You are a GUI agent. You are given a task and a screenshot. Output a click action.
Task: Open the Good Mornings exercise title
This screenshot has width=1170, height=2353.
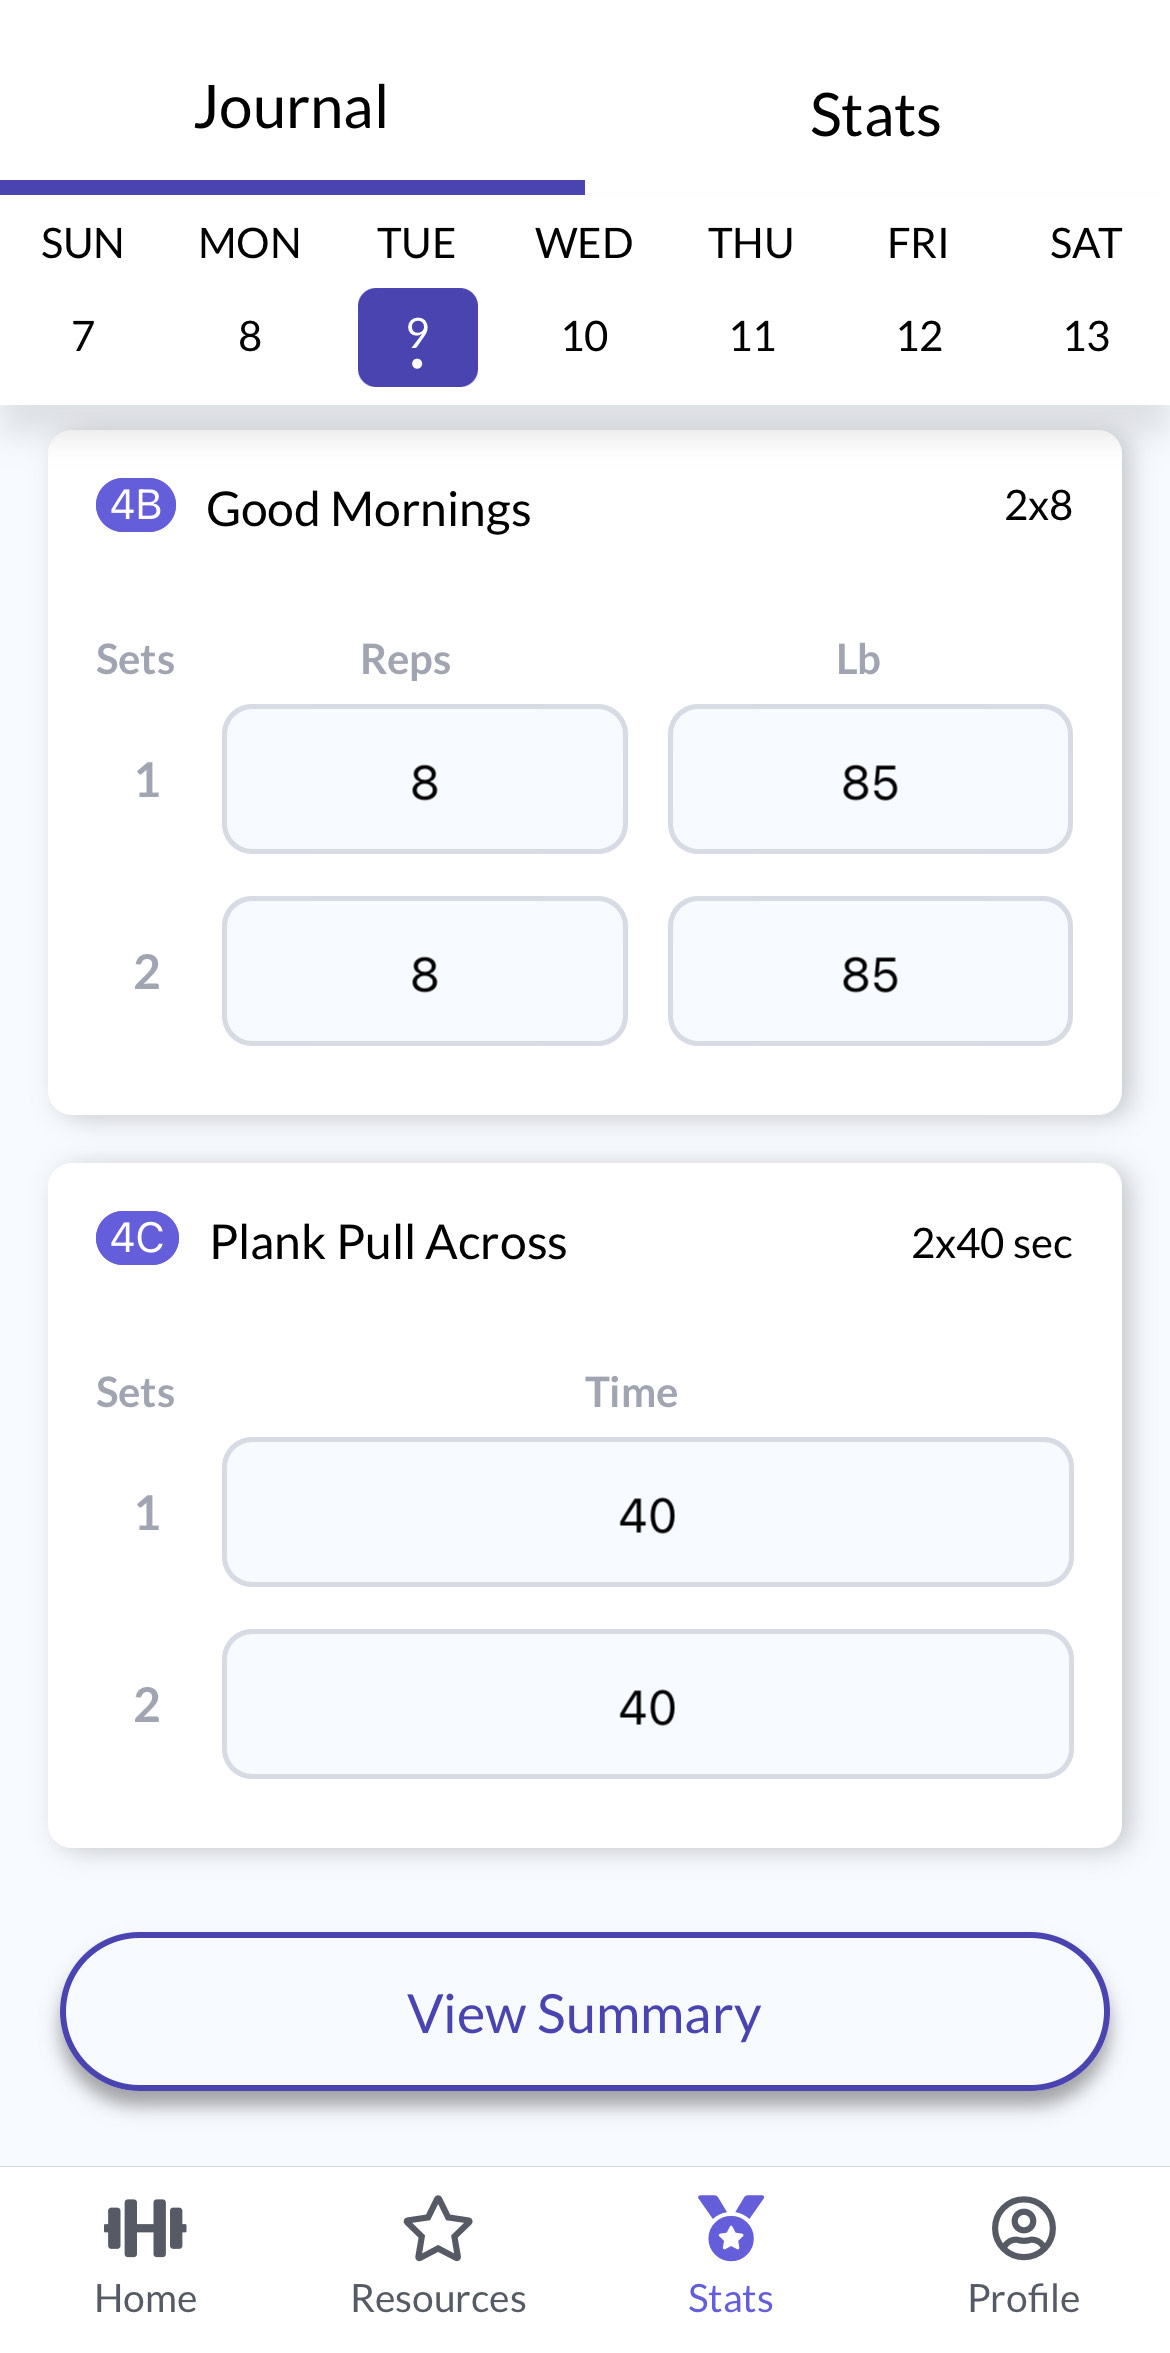pyautogui.click(x=369, y=510)
